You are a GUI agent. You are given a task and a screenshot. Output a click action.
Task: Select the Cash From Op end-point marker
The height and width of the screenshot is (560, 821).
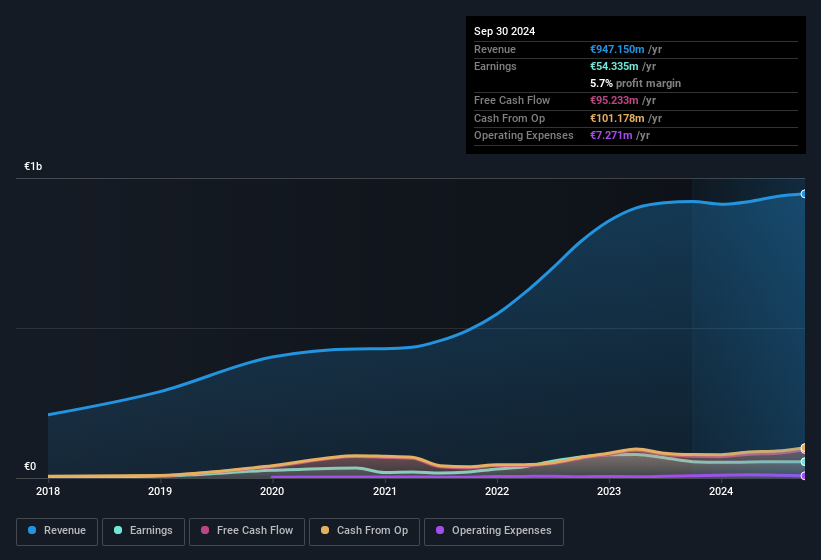[804, 447]
